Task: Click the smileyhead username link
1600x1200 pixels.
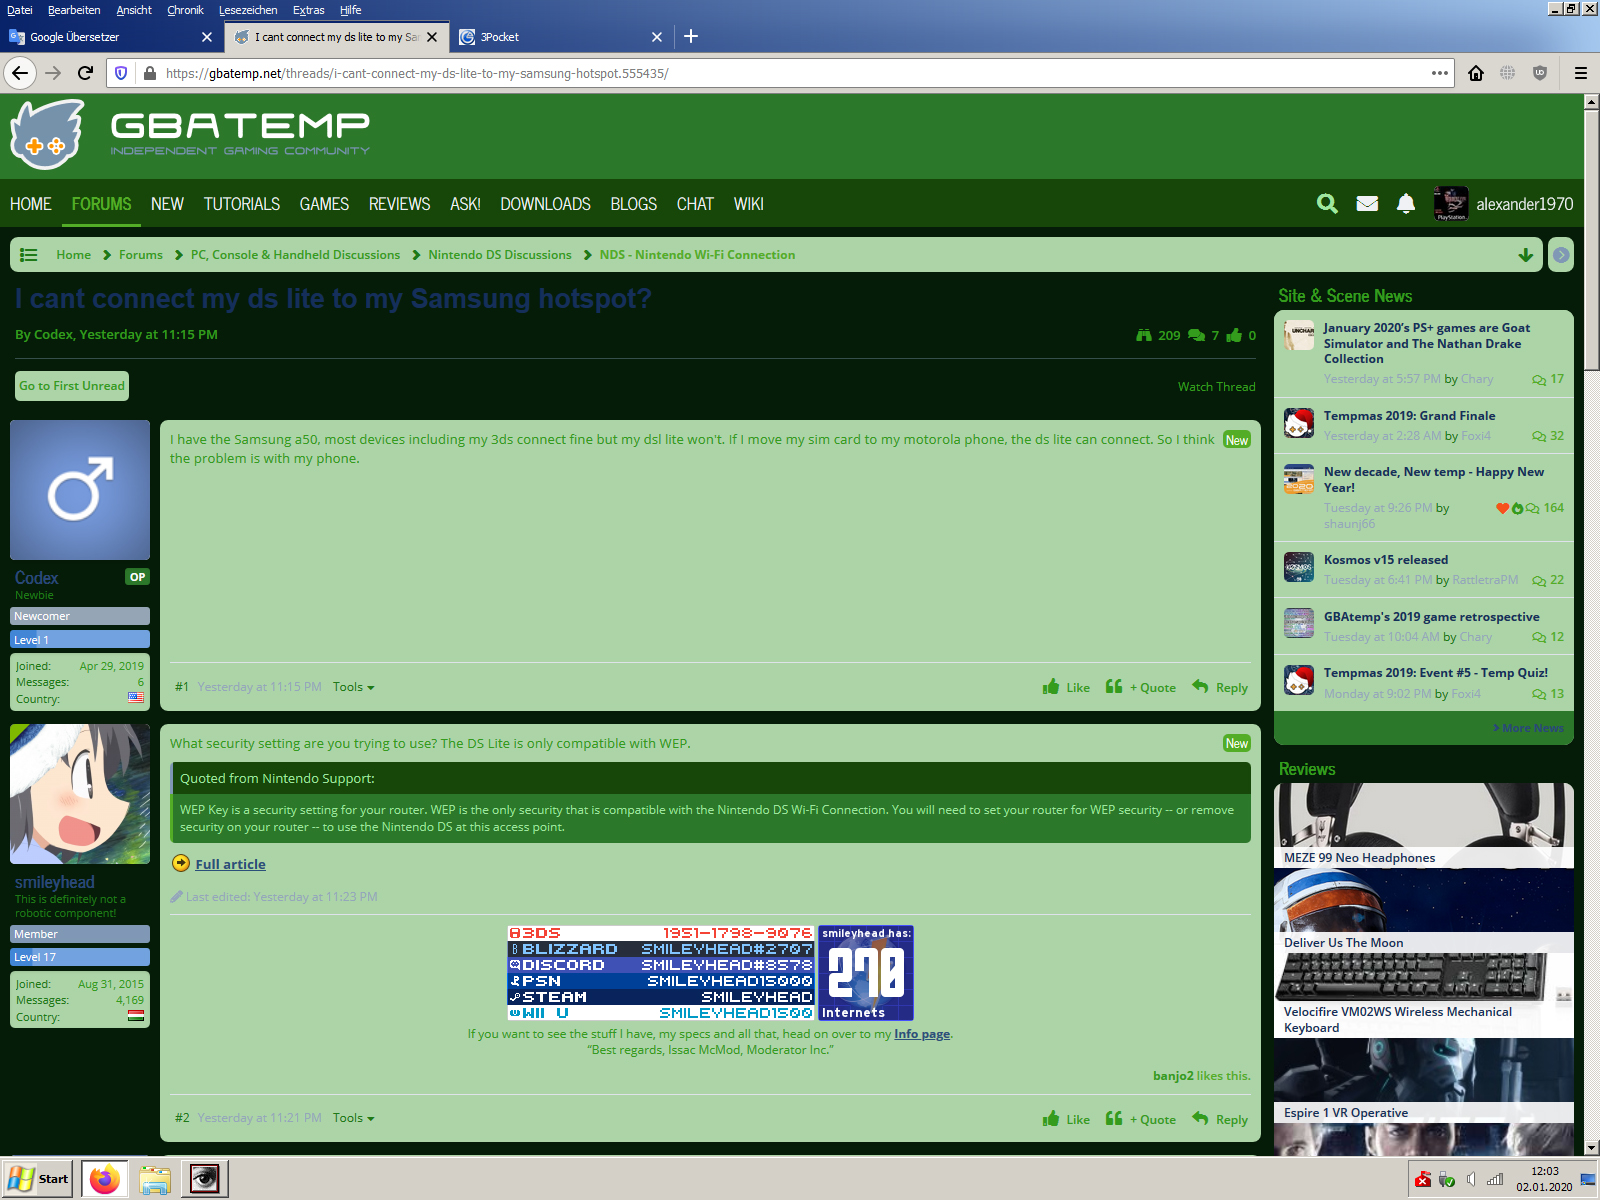Action: point(55,882)
